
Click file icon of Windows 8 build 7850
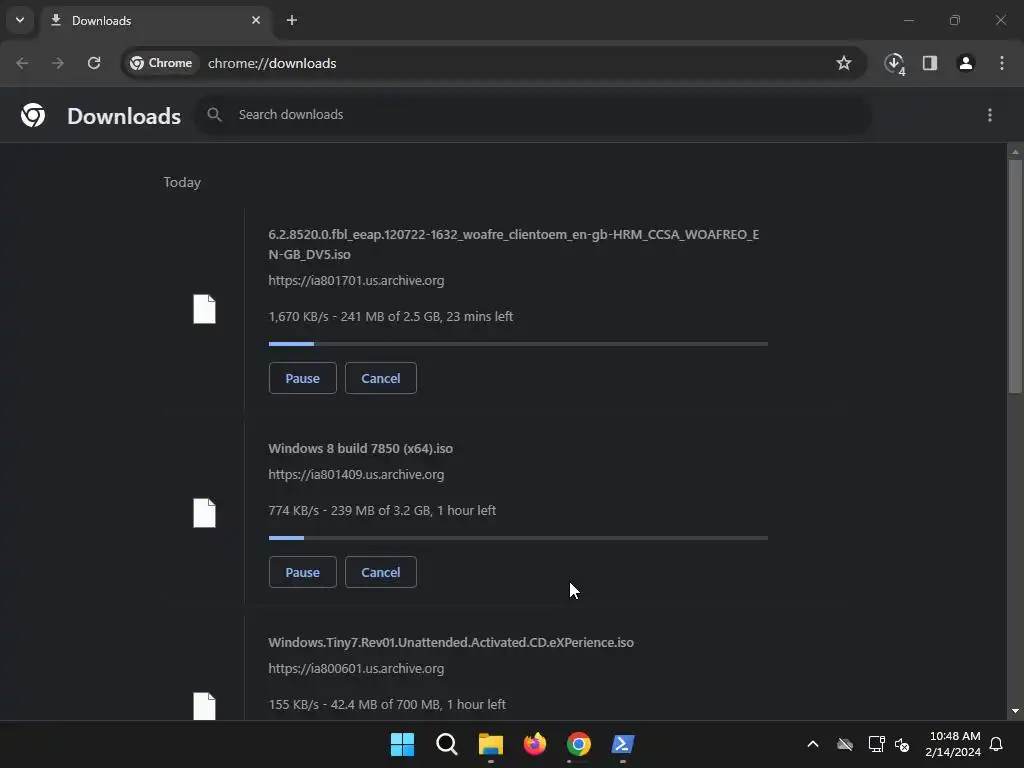tap(204, 513)
